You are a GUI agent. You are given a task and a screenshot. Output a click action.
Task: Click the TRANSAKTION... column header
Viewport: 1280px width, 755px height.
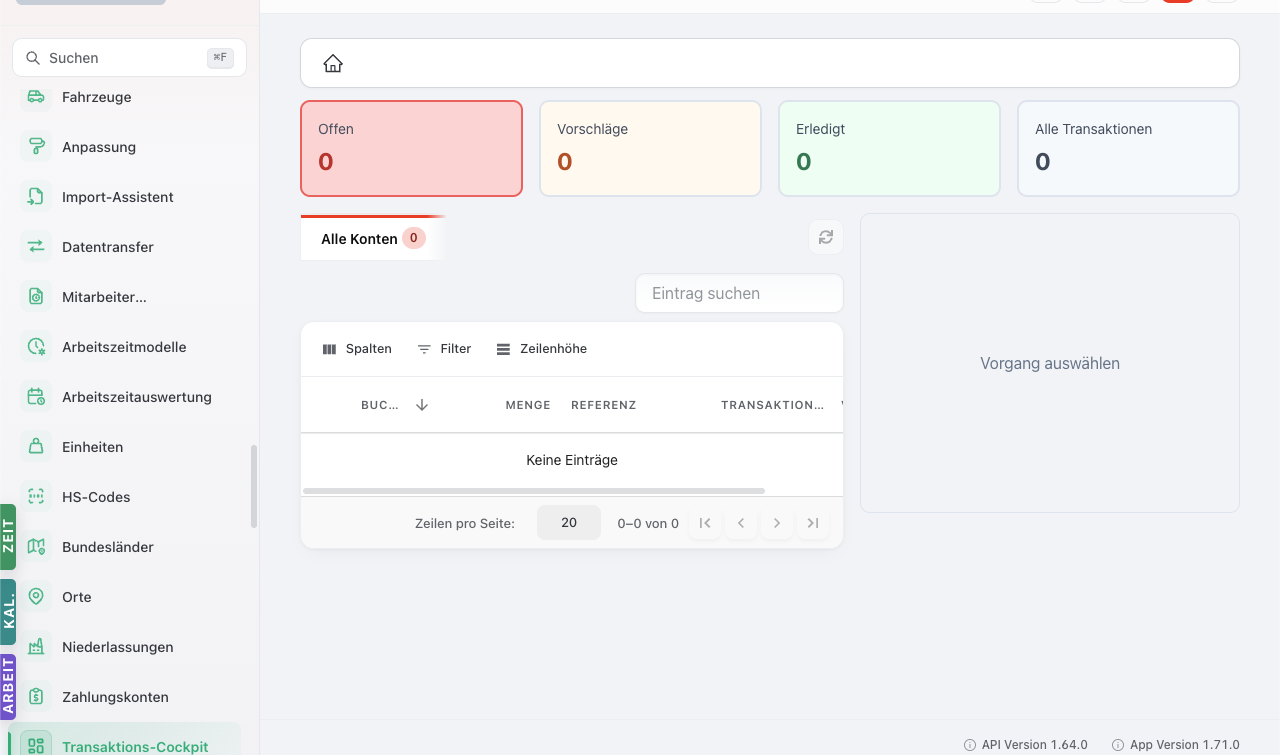(772, 405)
